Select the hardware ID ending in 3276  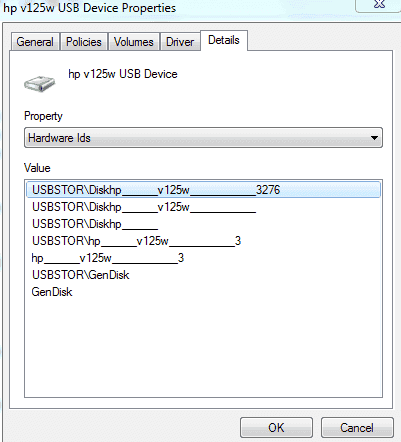point(203,190)
